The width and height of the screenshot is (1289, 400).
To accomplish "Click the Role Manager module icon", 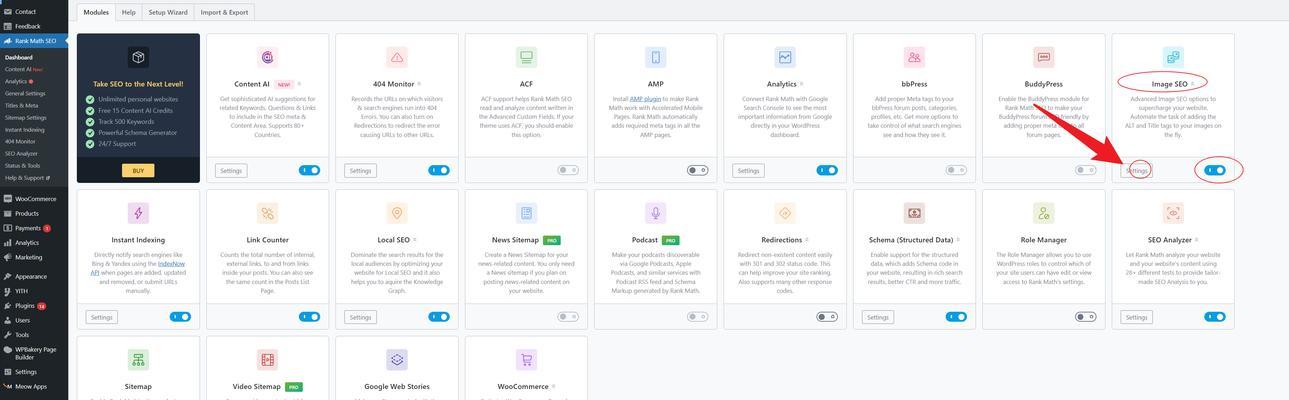I will pos(1044,213).
